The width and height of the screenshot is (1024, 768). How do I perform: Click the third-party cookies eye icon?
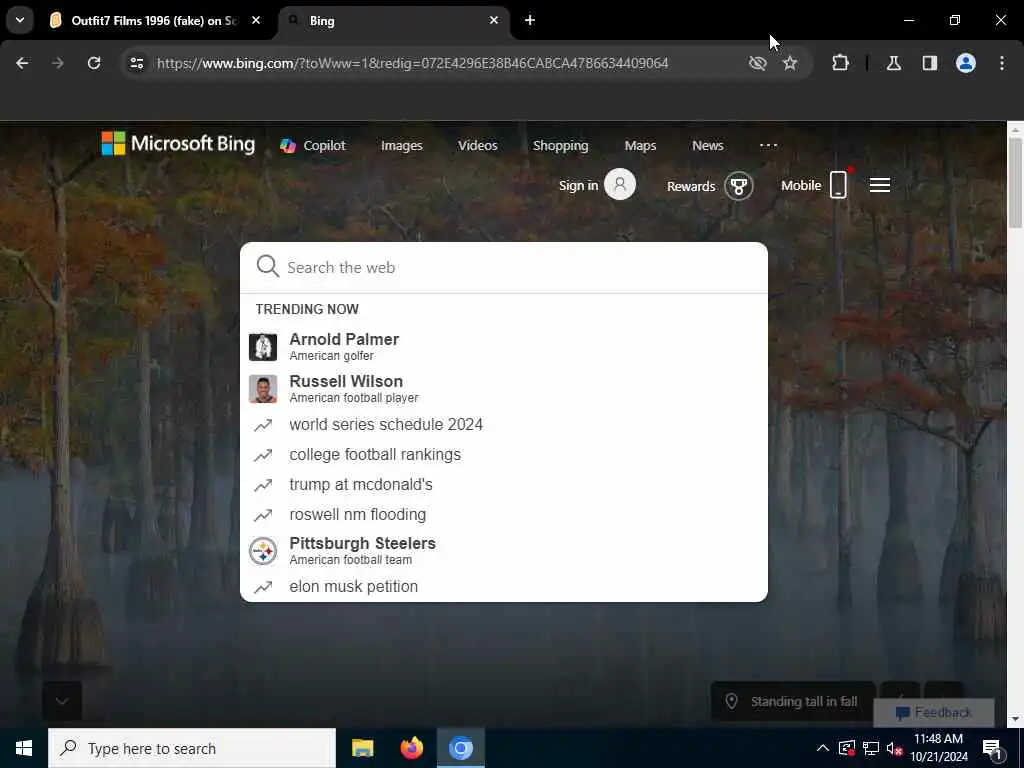click(x=758, y=63)
